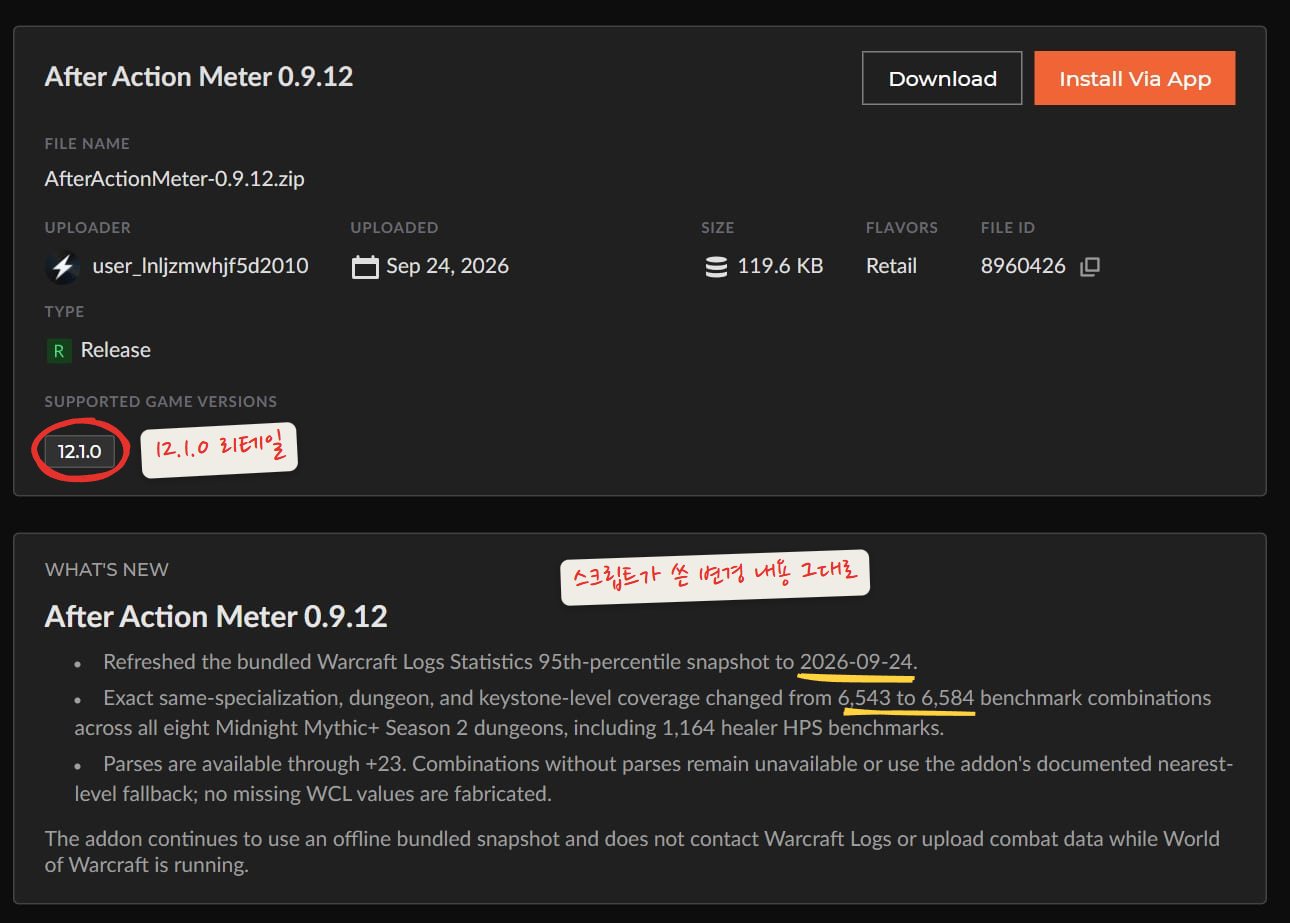Click the FLAVORS field label
Viewport: 1290px width, 923px height.
click(902, 228)
